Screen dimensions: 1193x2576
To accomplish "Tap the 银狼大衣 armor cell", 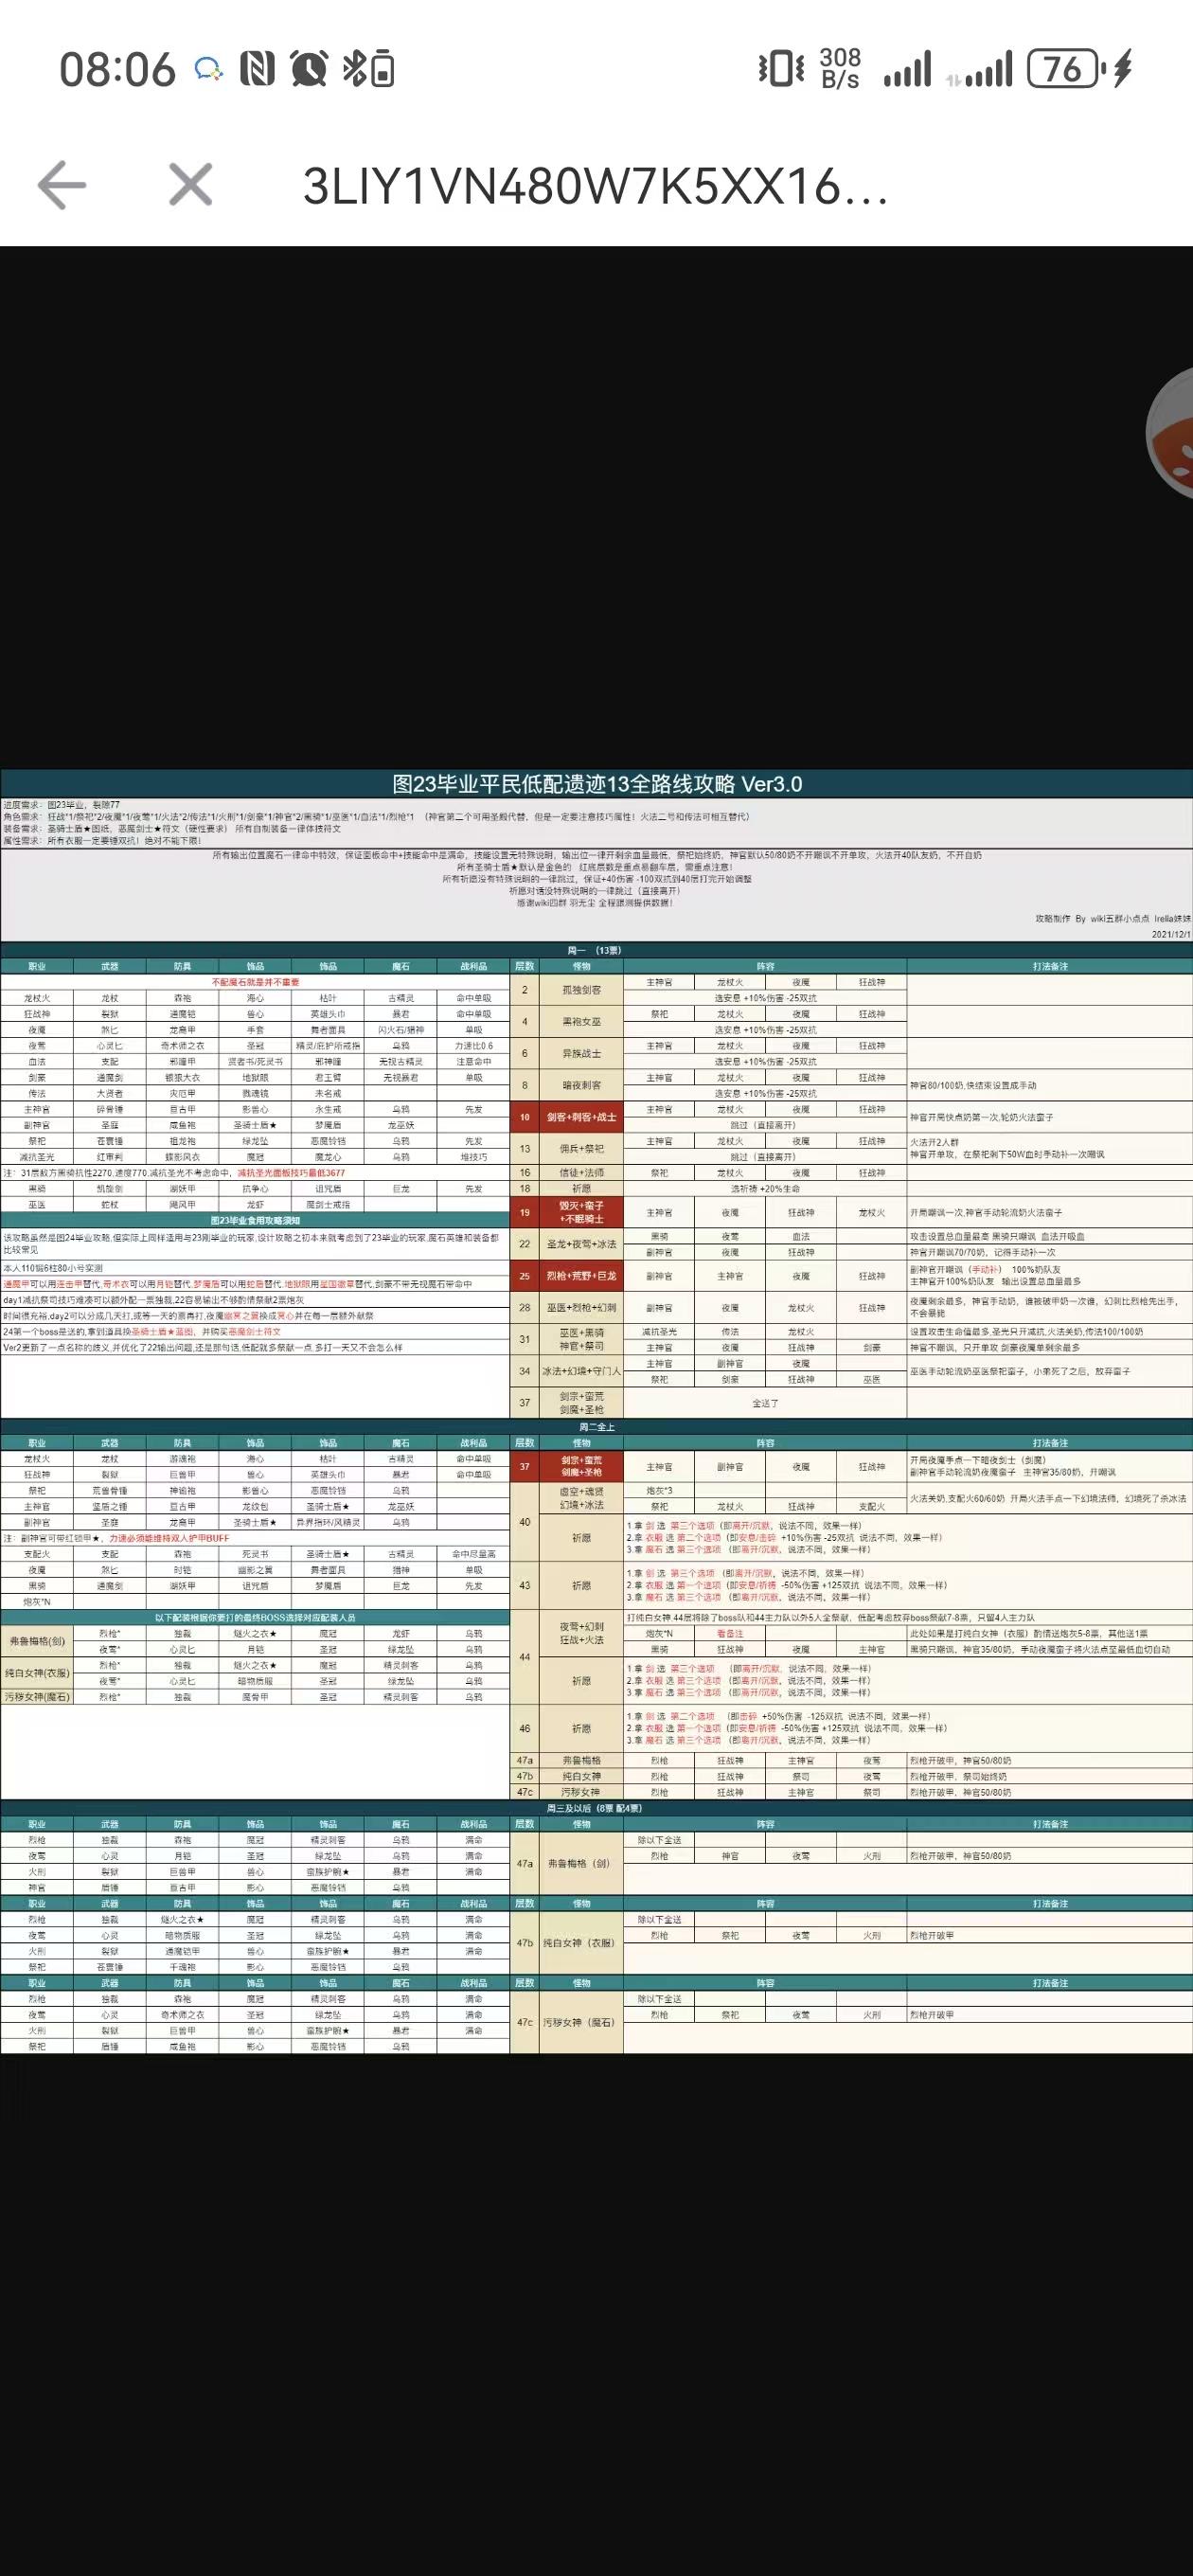I will point(182,1077).
